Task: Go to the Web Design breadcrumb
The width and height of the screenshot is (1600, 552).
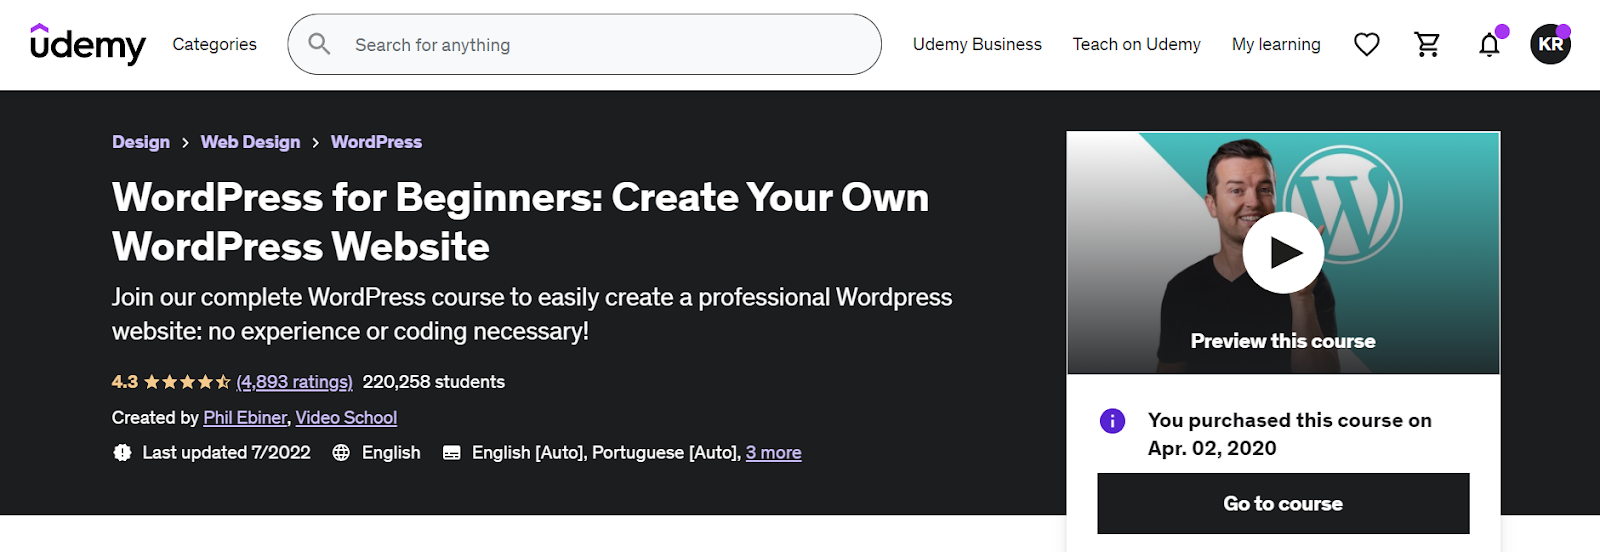Action: [250, 142]
